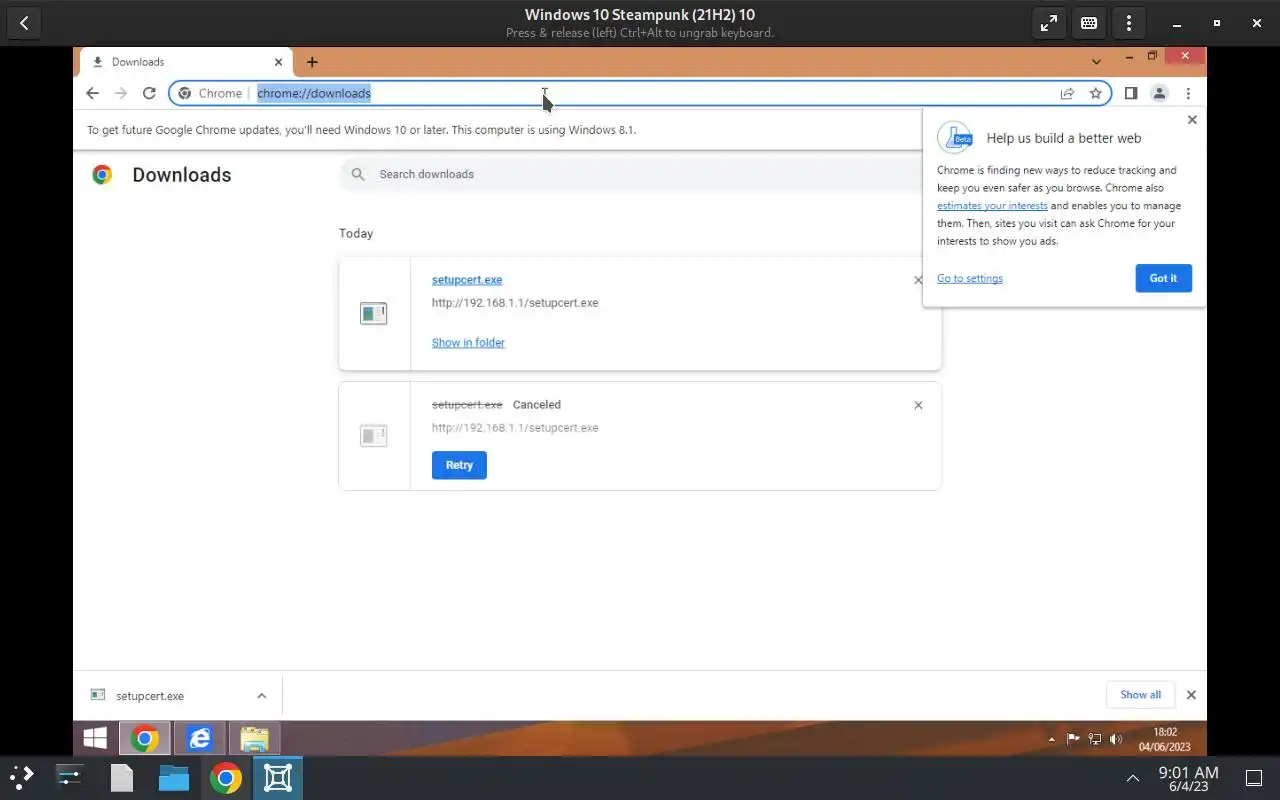Expand the tab search chevron
Screen dimensions: 1280x800
tap(1096, 61)
